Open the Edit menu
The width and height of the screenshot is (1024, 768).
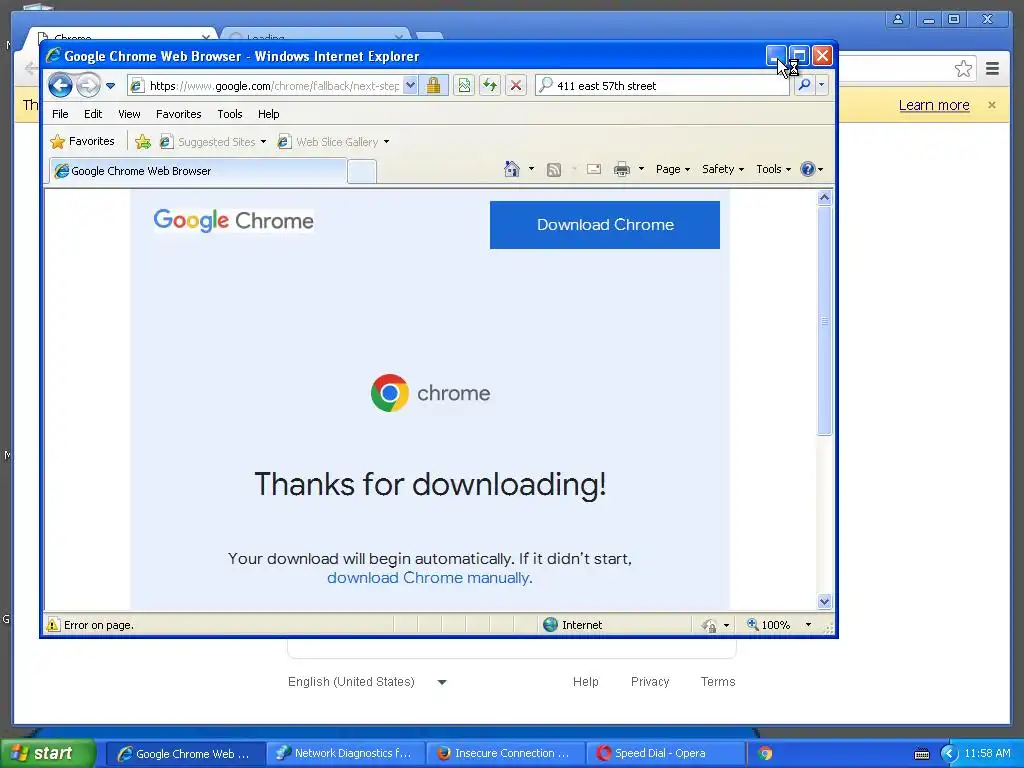tap(93, 114)
